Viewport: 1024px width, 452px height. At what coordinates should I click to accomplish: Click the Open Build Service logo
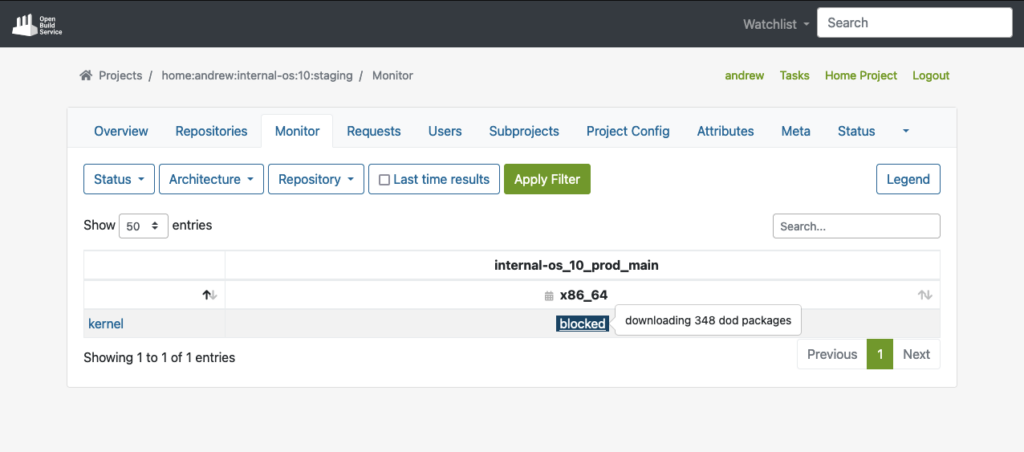coord(39,23)
